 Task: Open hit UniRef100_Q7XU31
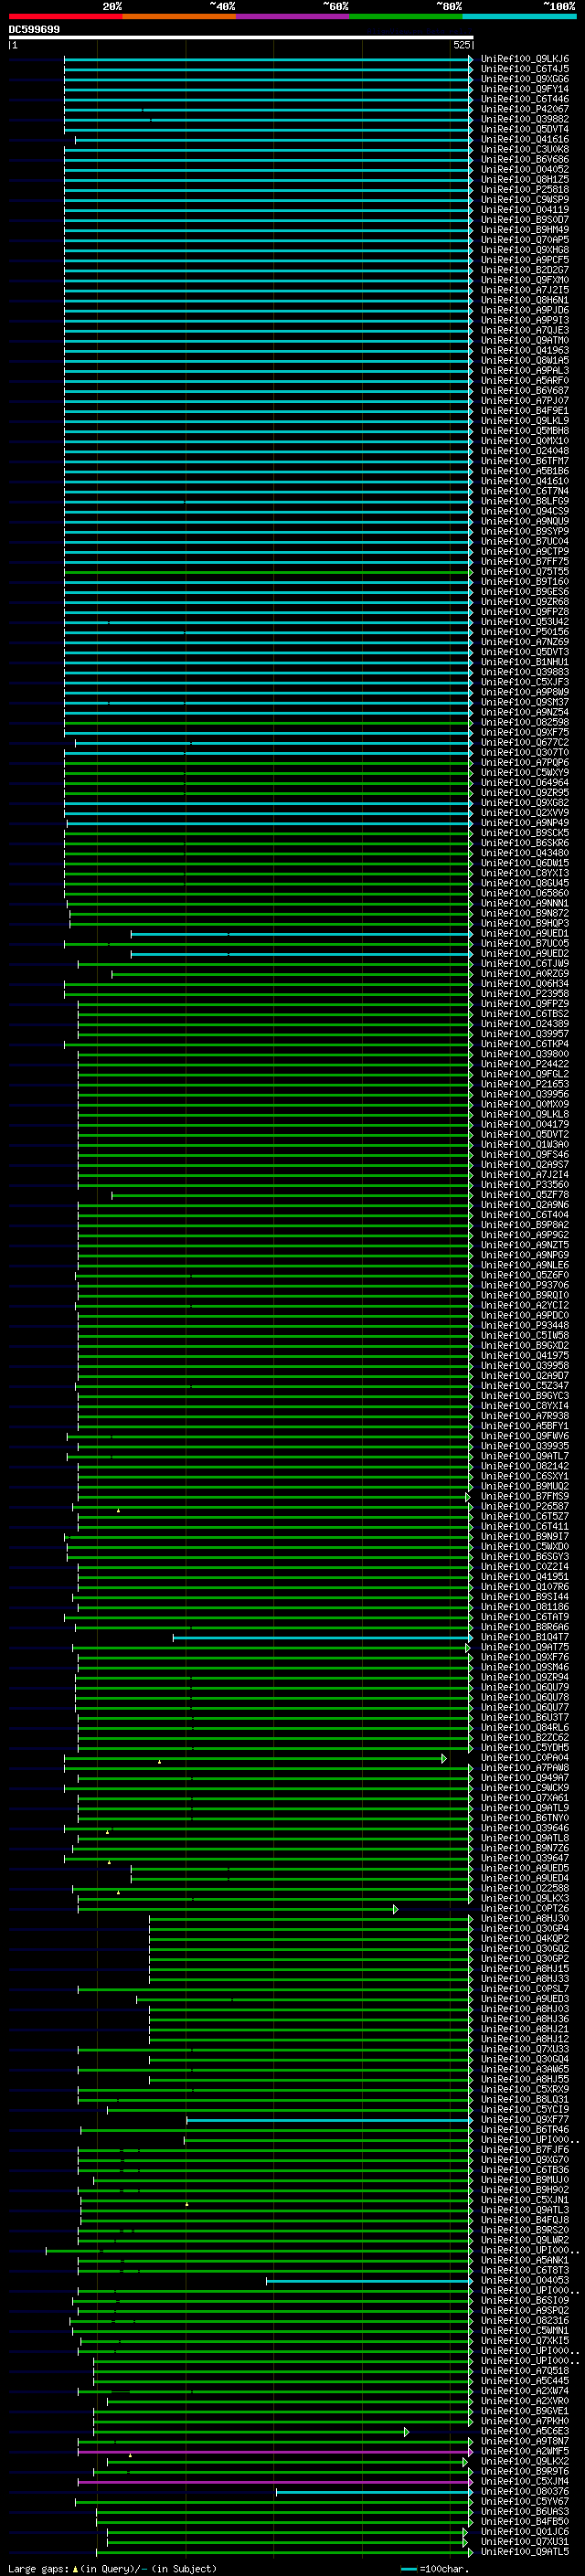524,2541
